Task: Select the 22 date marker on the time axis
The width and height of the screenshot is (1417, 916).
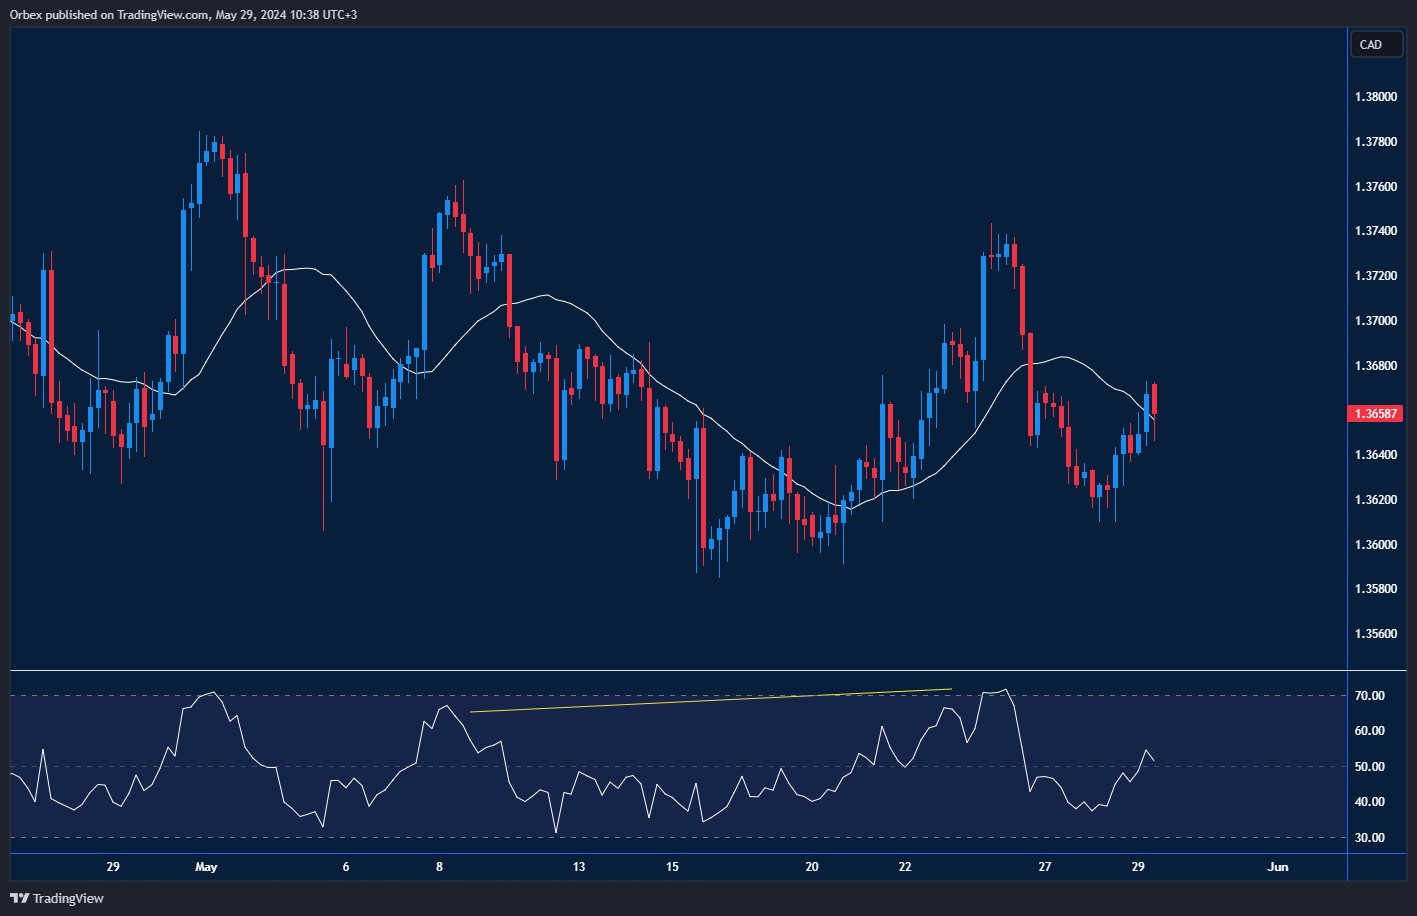Action: click(x=905, y=867)
